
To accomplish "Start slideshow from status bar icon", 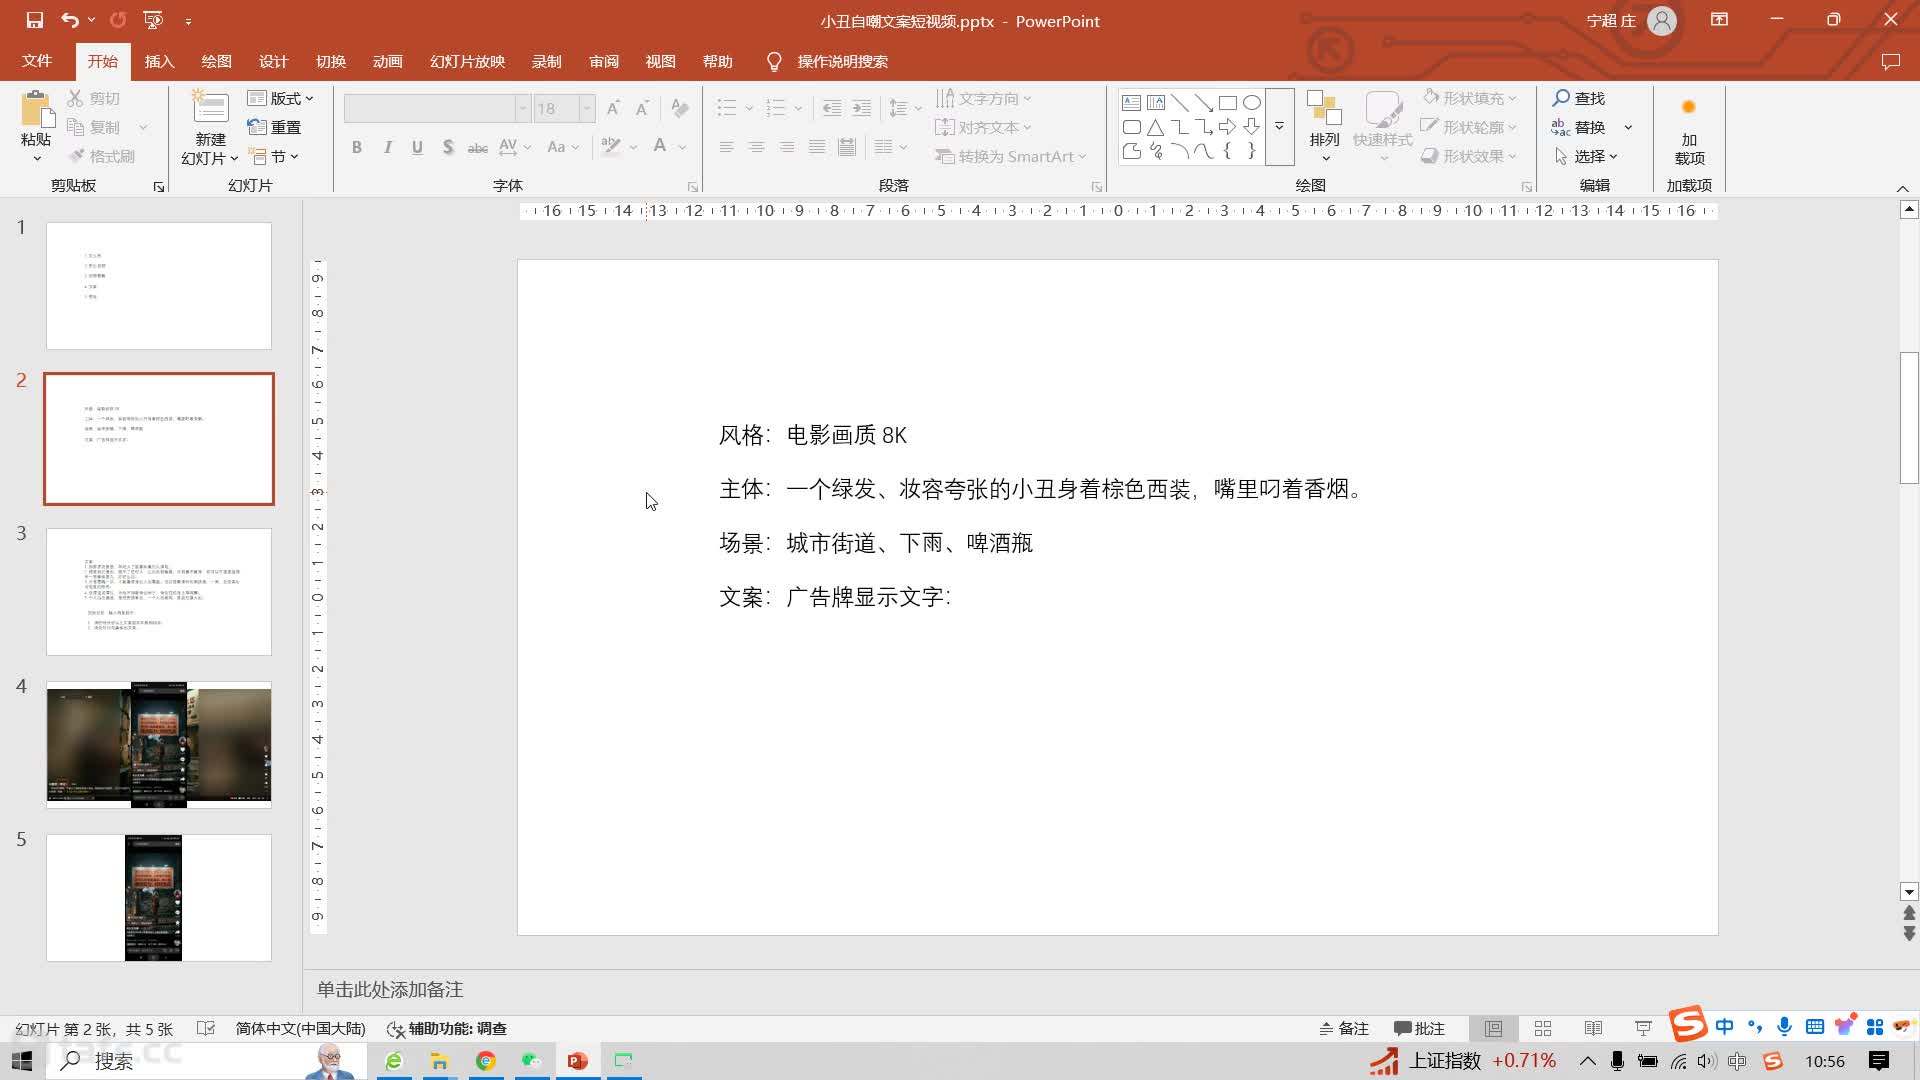I will 1643,1028.
